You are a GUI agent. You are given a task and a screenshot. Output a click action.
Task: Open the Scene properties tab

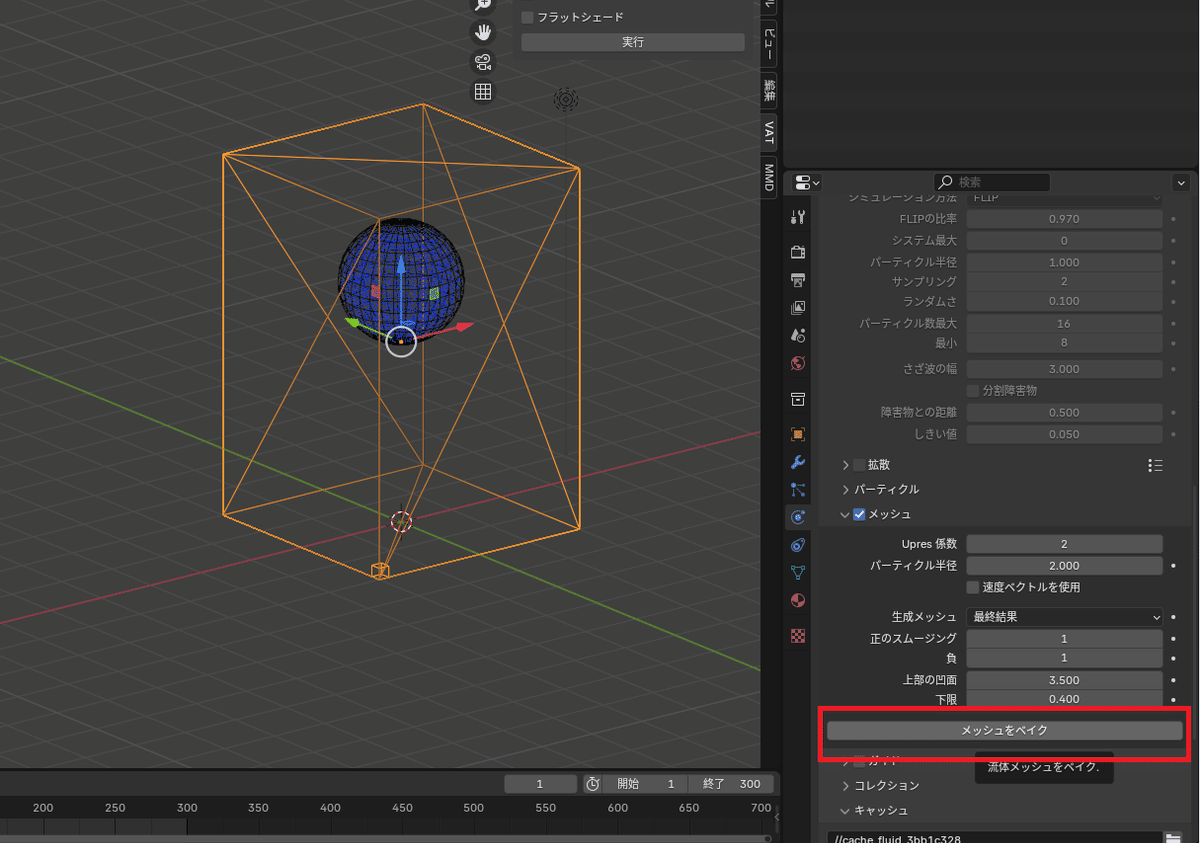798,335
